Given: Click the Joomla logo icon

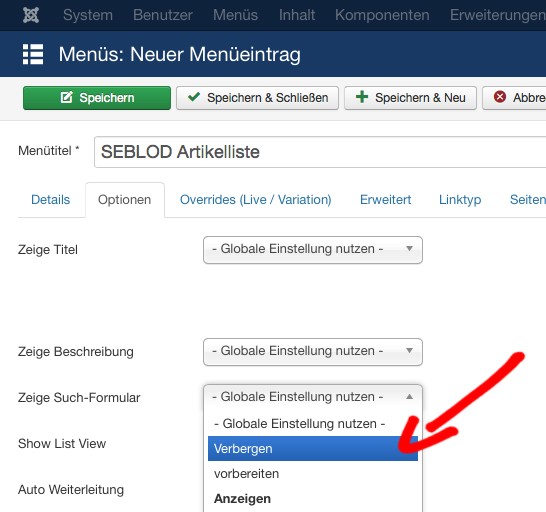Looking at the screenshot, I should coord(31,15).
